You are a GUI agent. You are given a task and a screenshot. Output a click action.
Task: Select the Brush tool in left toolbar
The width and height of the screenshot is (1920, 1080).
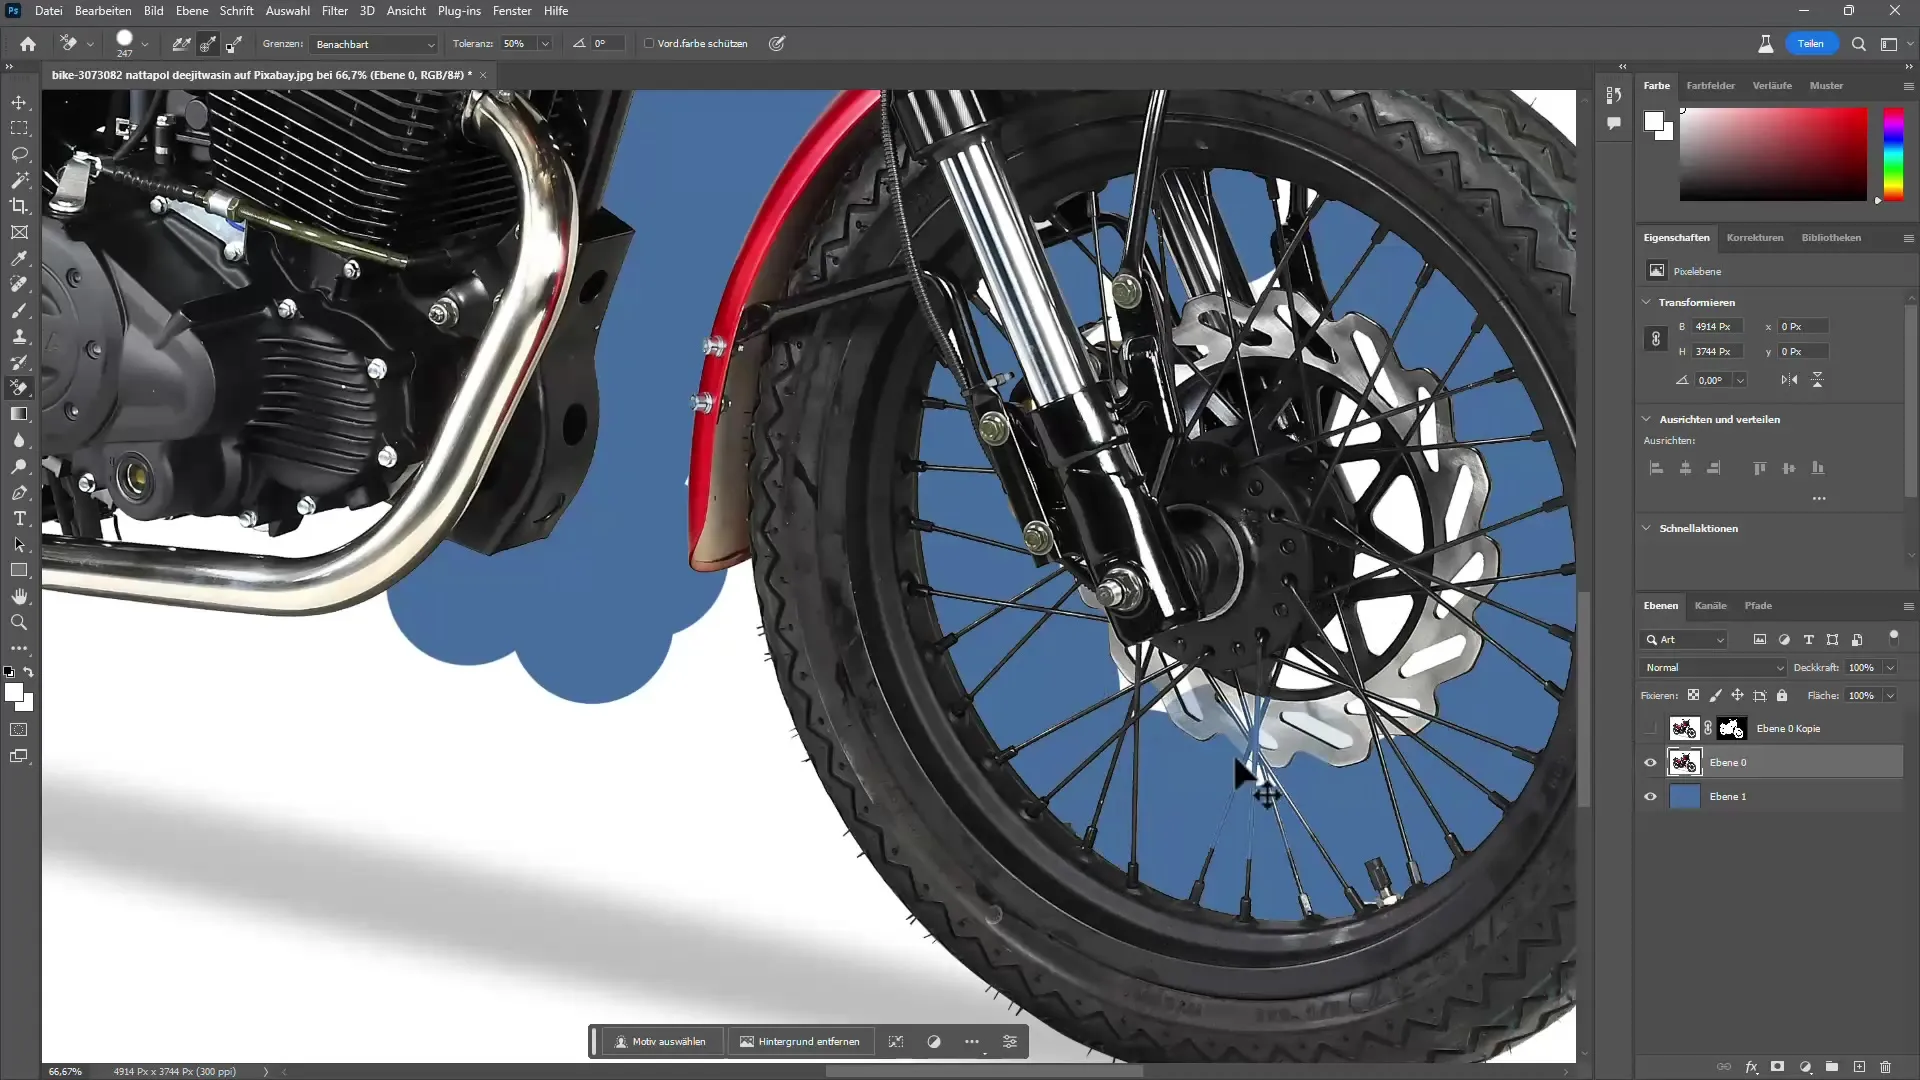[x=19, y=311]
